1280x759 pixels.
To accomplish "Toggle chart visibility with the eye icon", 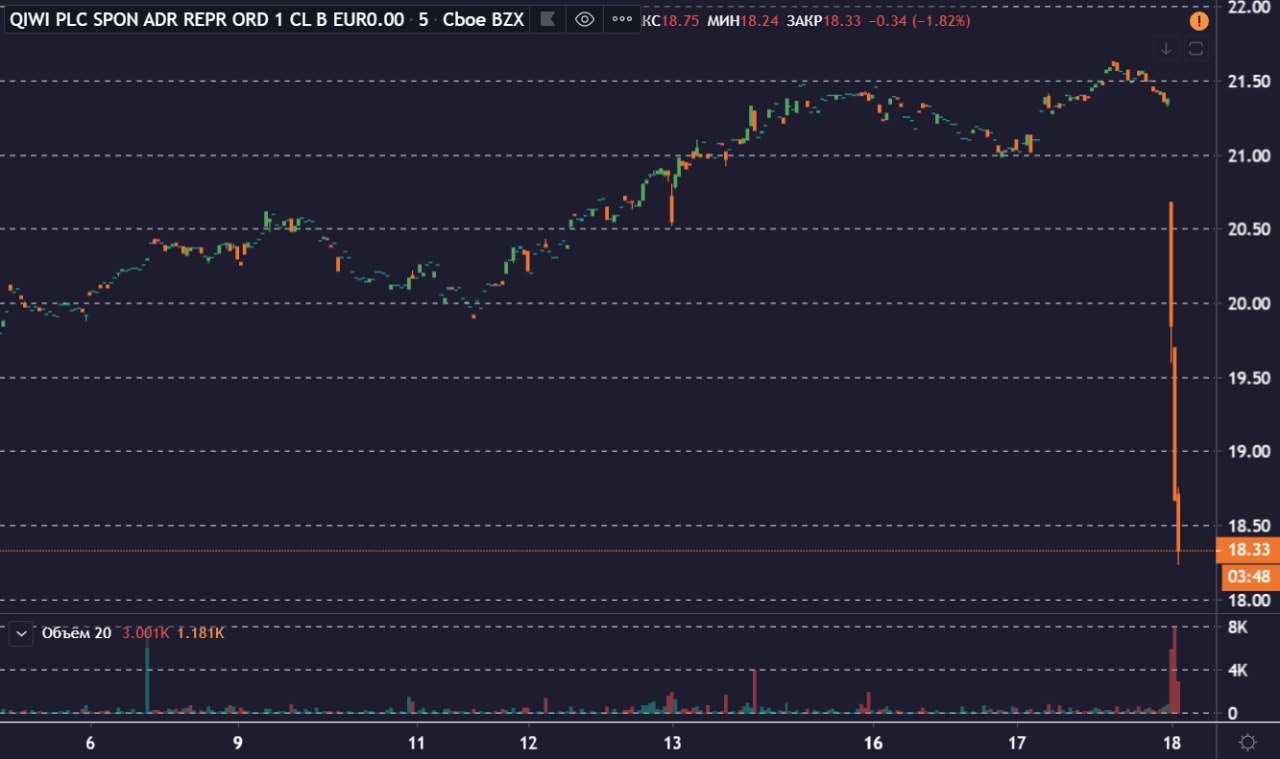I will tap(585, 19).
